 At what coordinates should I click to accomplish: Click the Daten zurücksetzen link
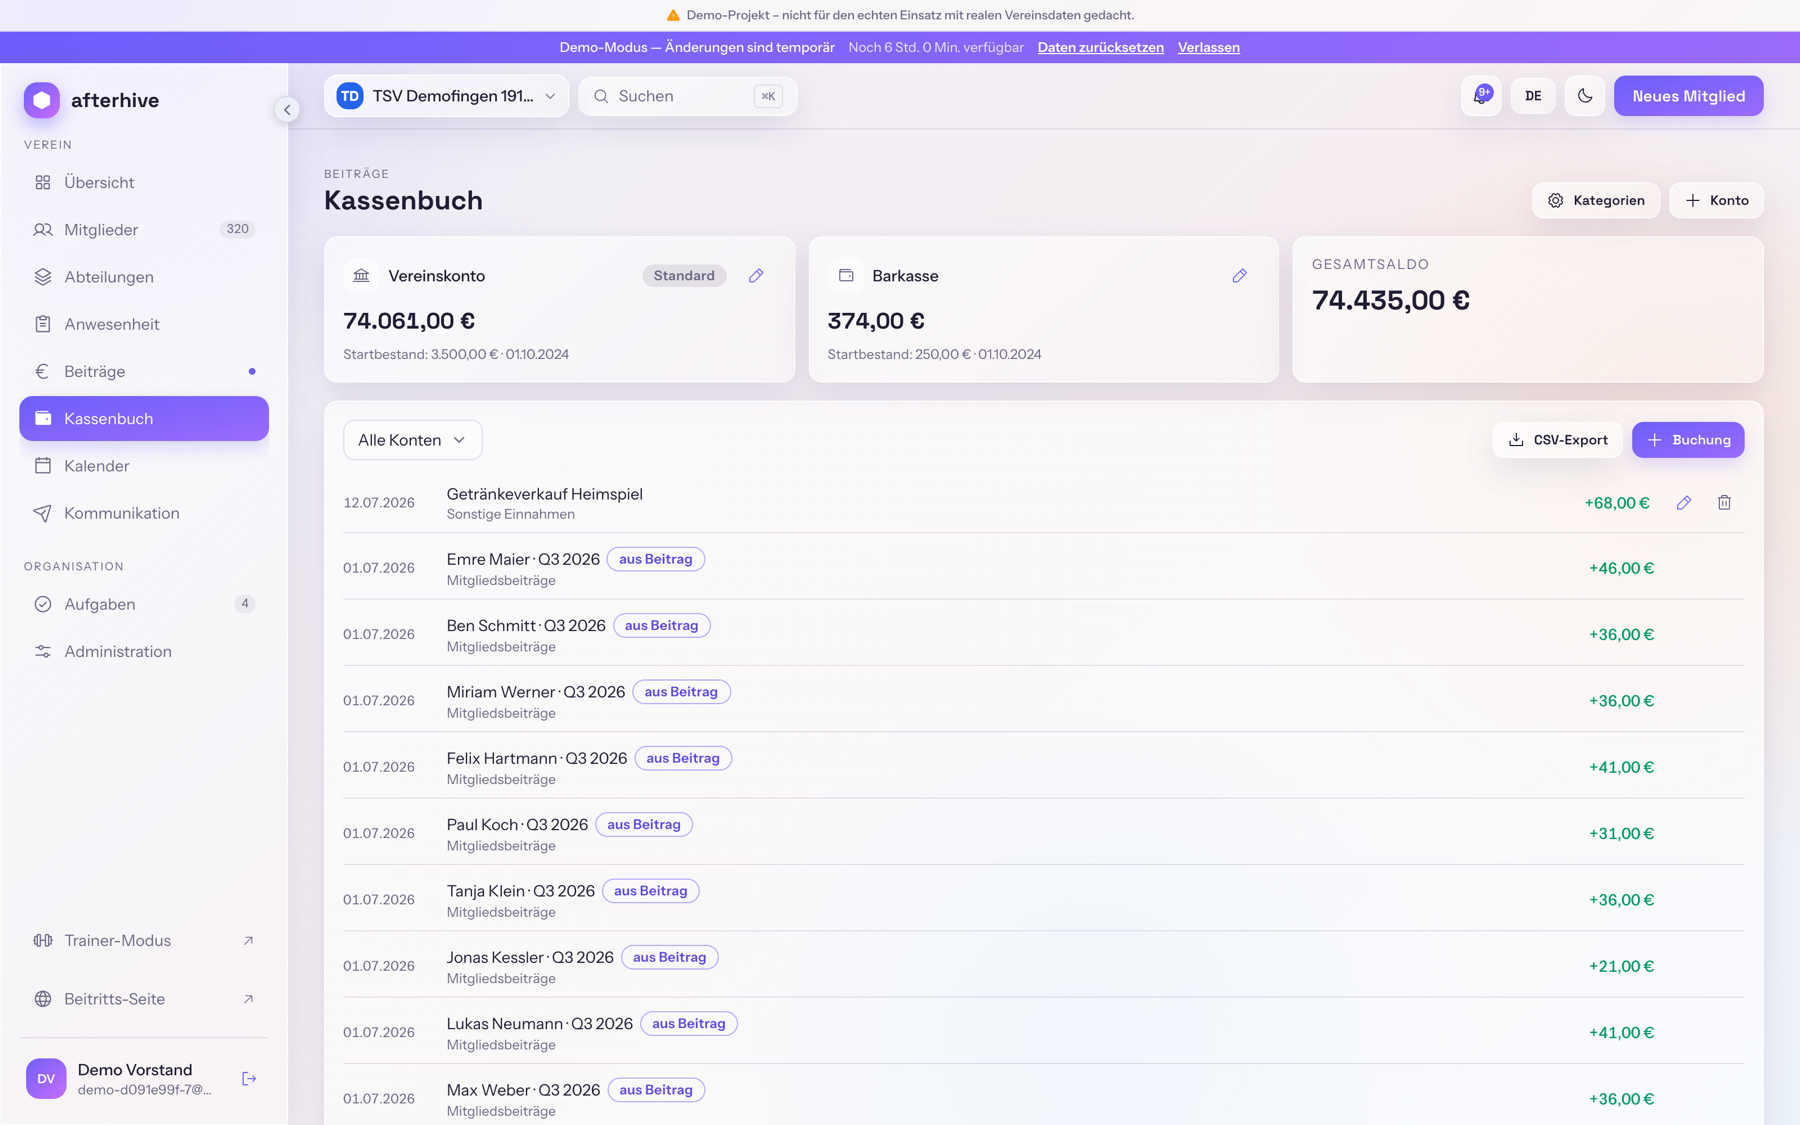coord(1100,47)
